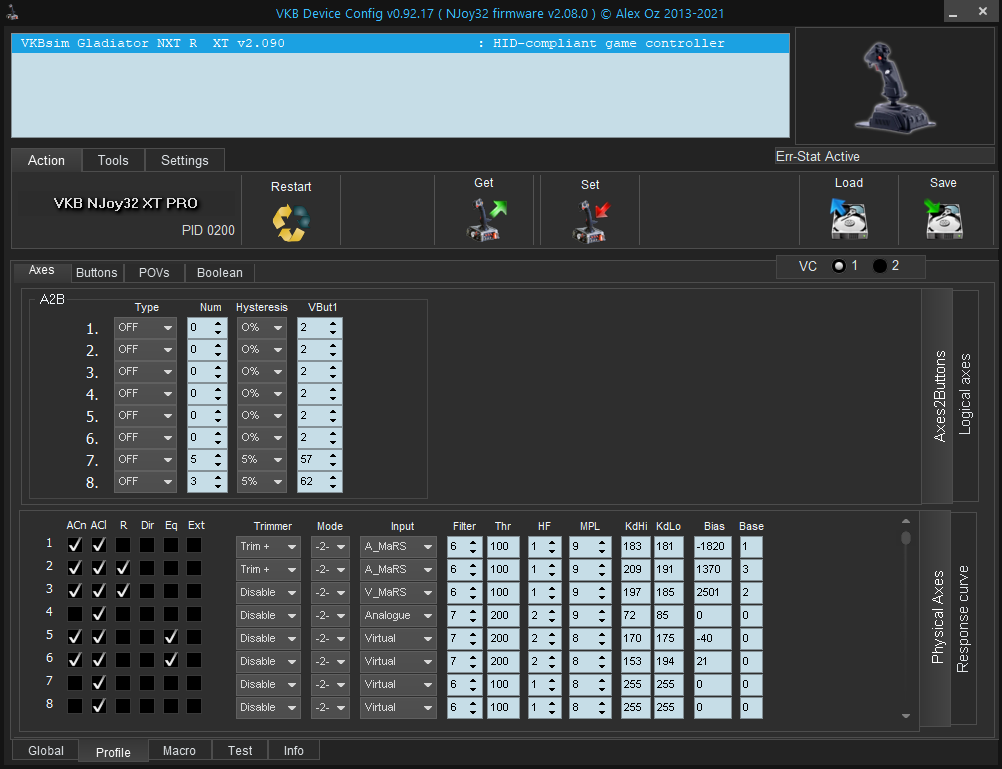Toggle Dir checkbox for axis 3
The height and width of the screenshot is (769, 1002).
(147, 591)
